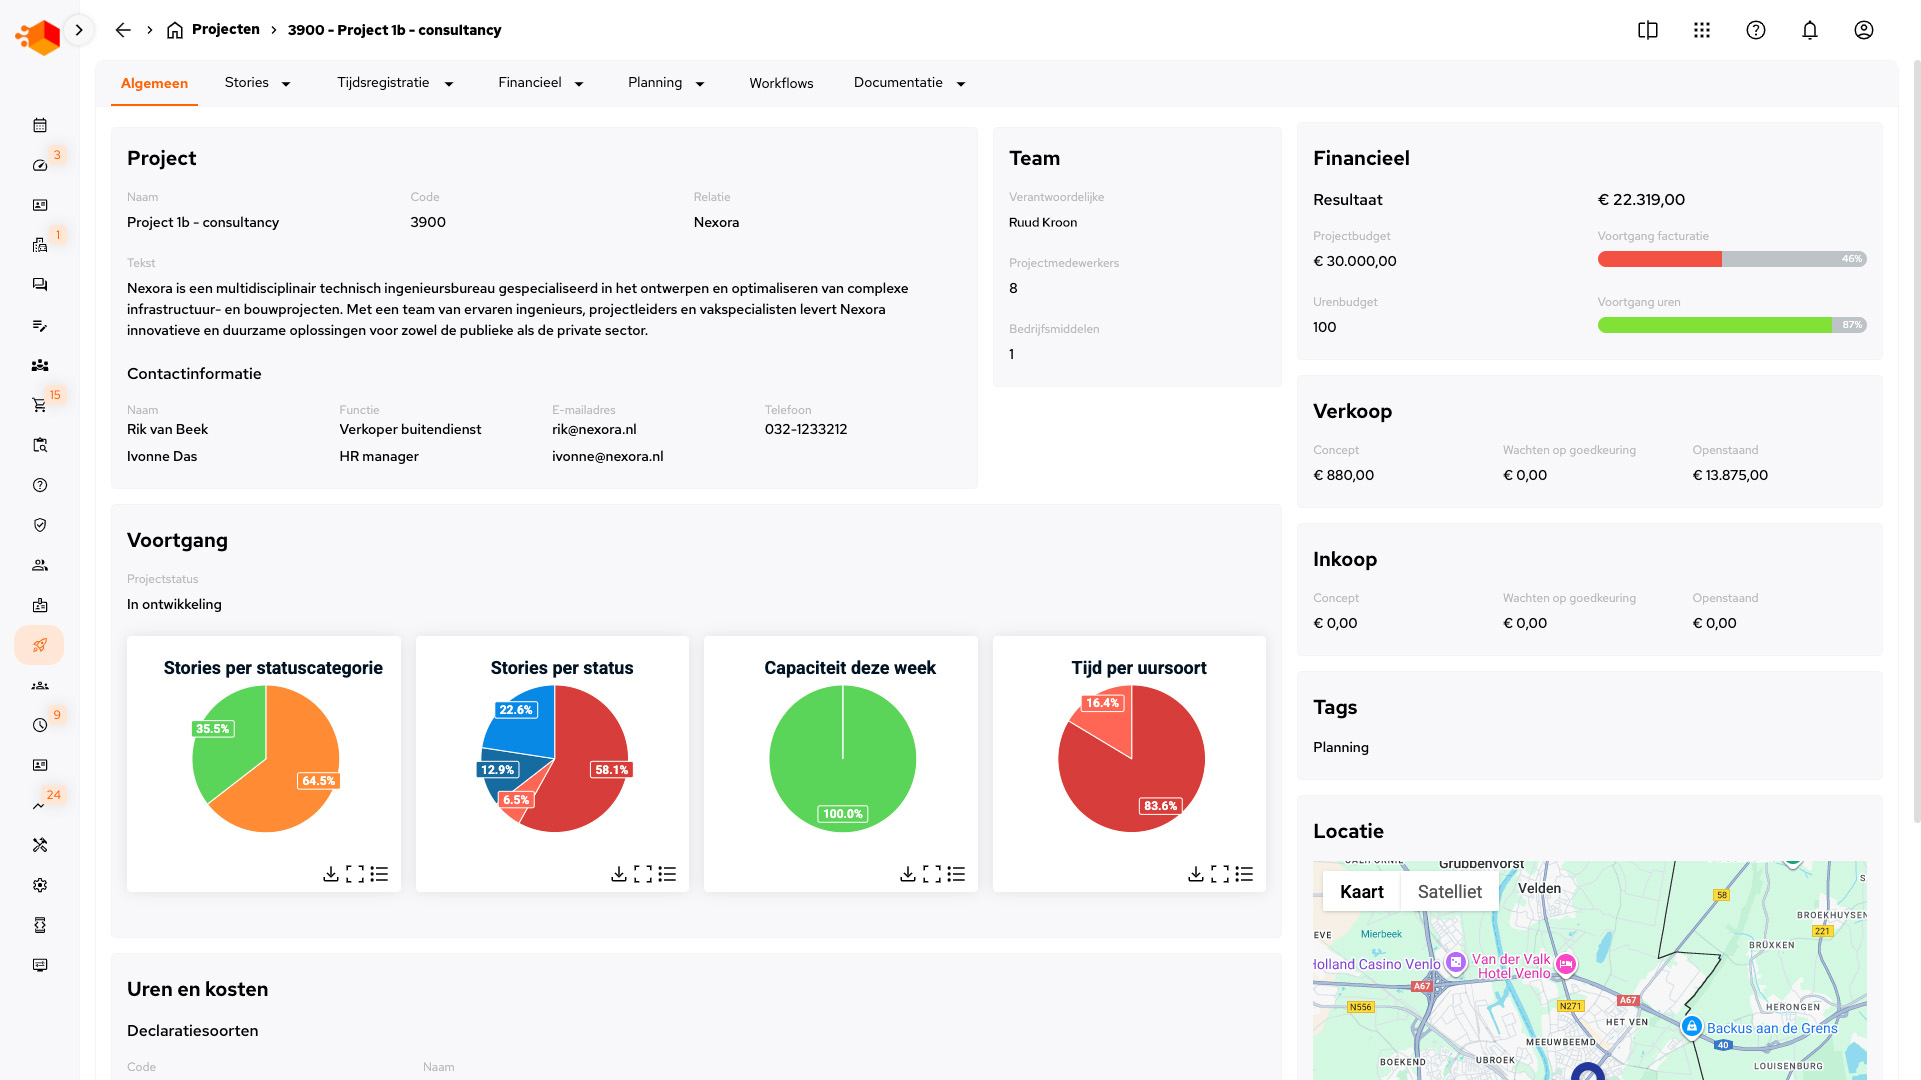Toggle the split panel view icon
The image size is (1921, 1080).
pyautogui.click(x=1647, y=30)
